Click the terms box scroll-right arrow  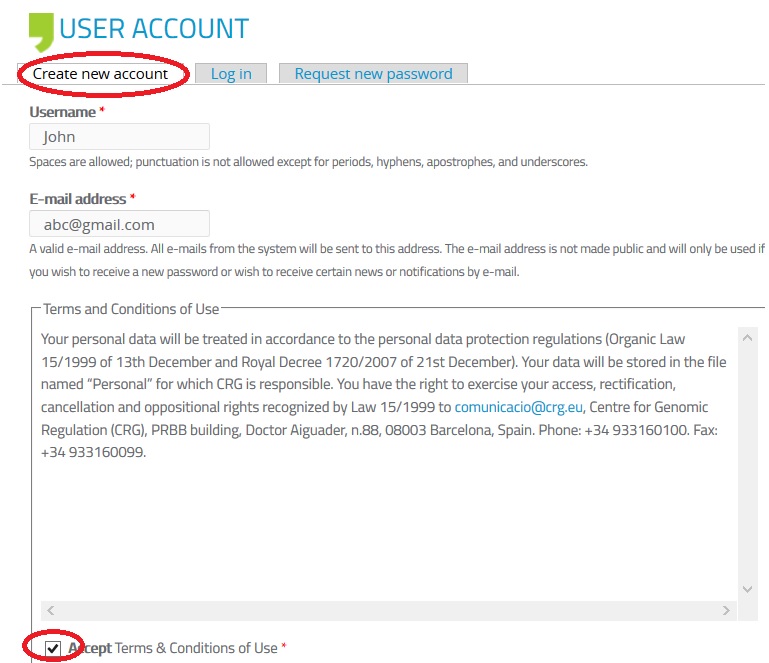coord(727,610)
